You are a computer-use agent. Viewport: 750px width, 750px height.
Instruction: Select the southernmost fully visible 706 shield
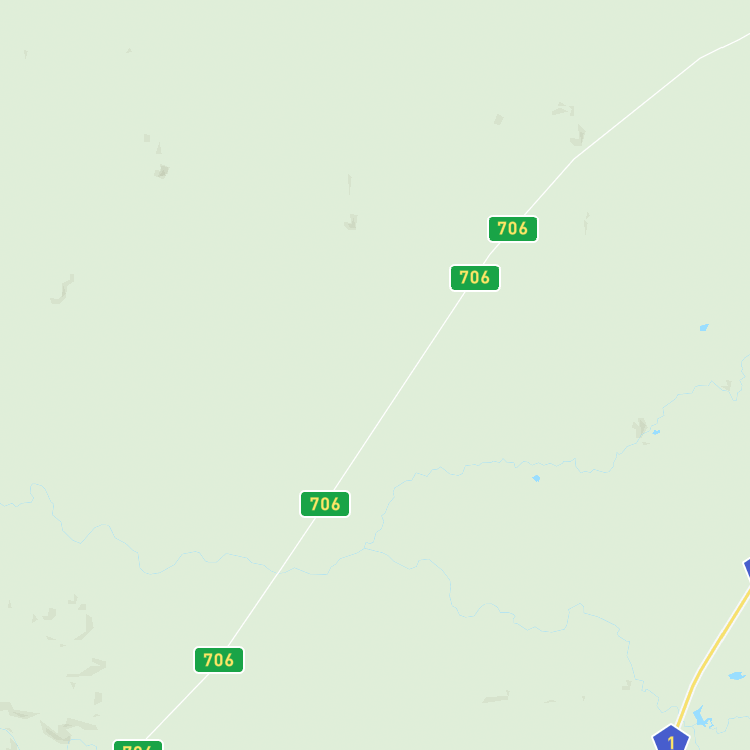point(219,660)
